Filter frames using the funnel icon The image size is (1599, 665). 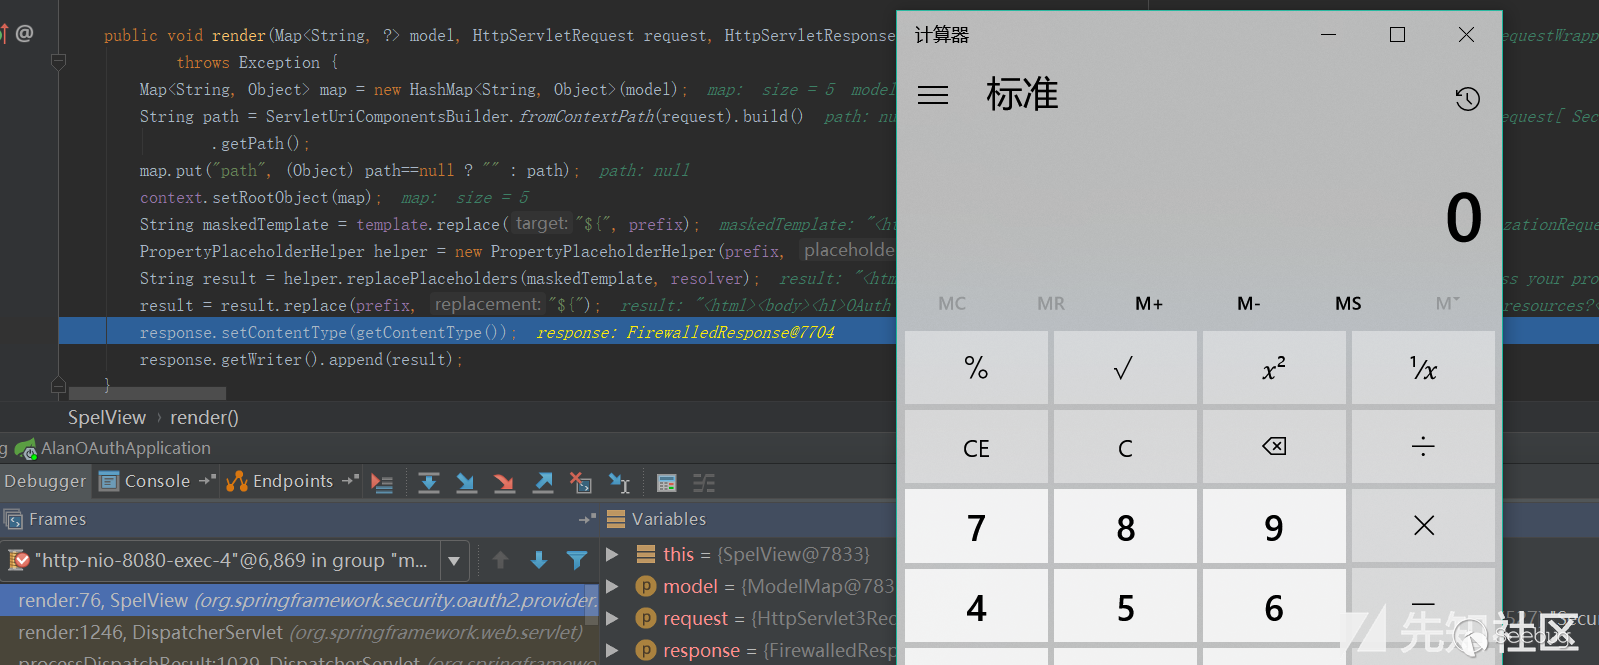click(577, 560)
